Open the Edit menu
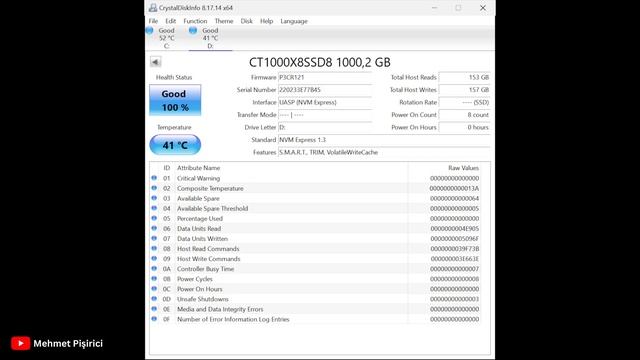Screen dimensions: 640x360 tap(171, 21)
